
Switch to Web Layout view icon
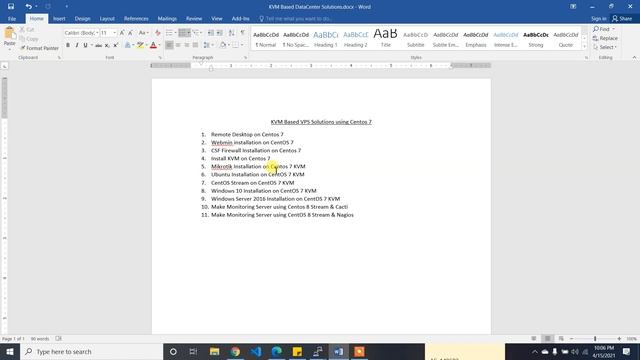point(561,338)
